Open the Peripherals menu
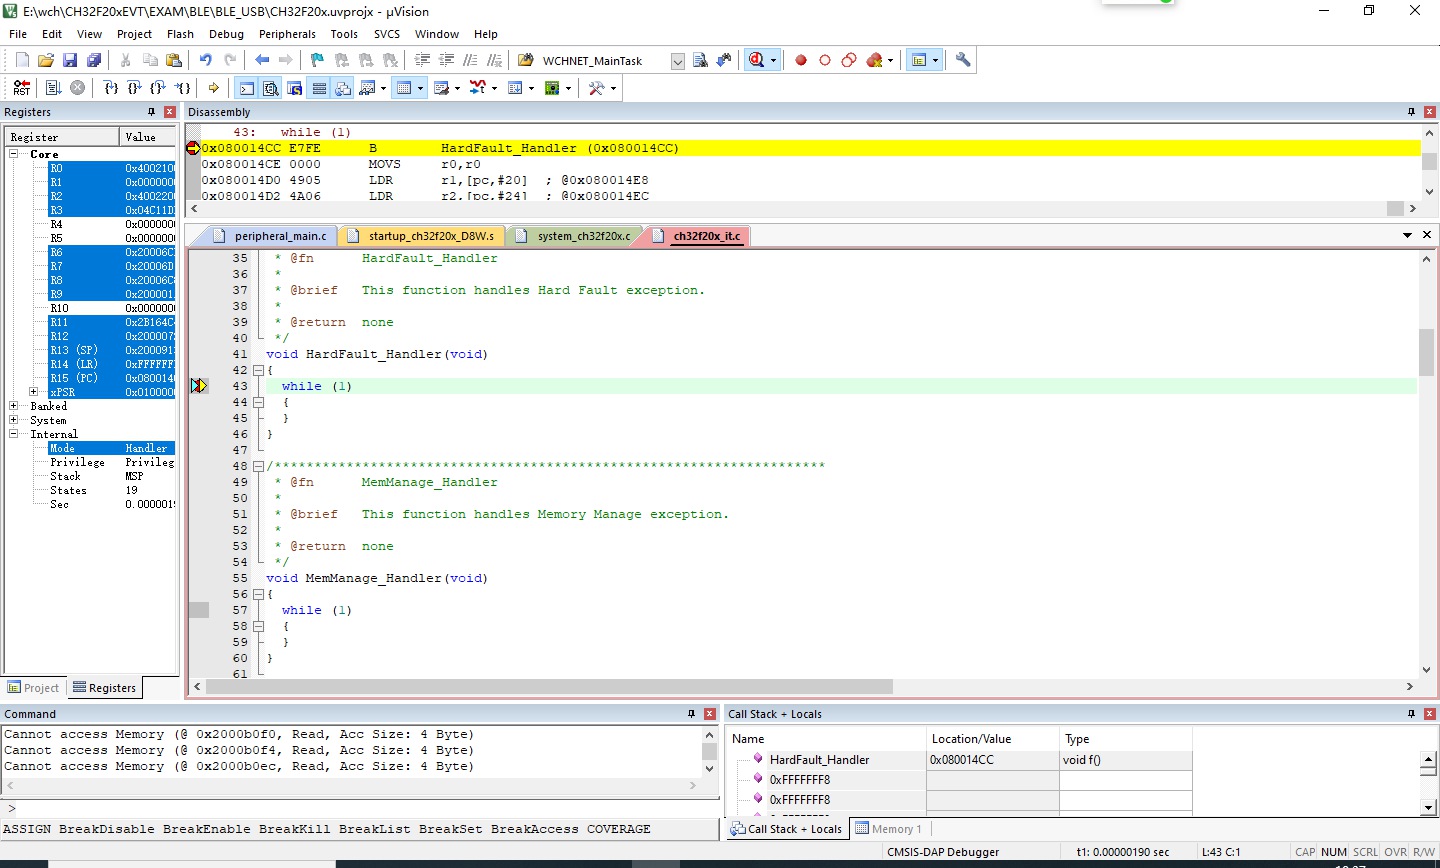Image resolution: width=1440 pixels, height=868 pixels. pyautogui.click(x=287, y=34)
